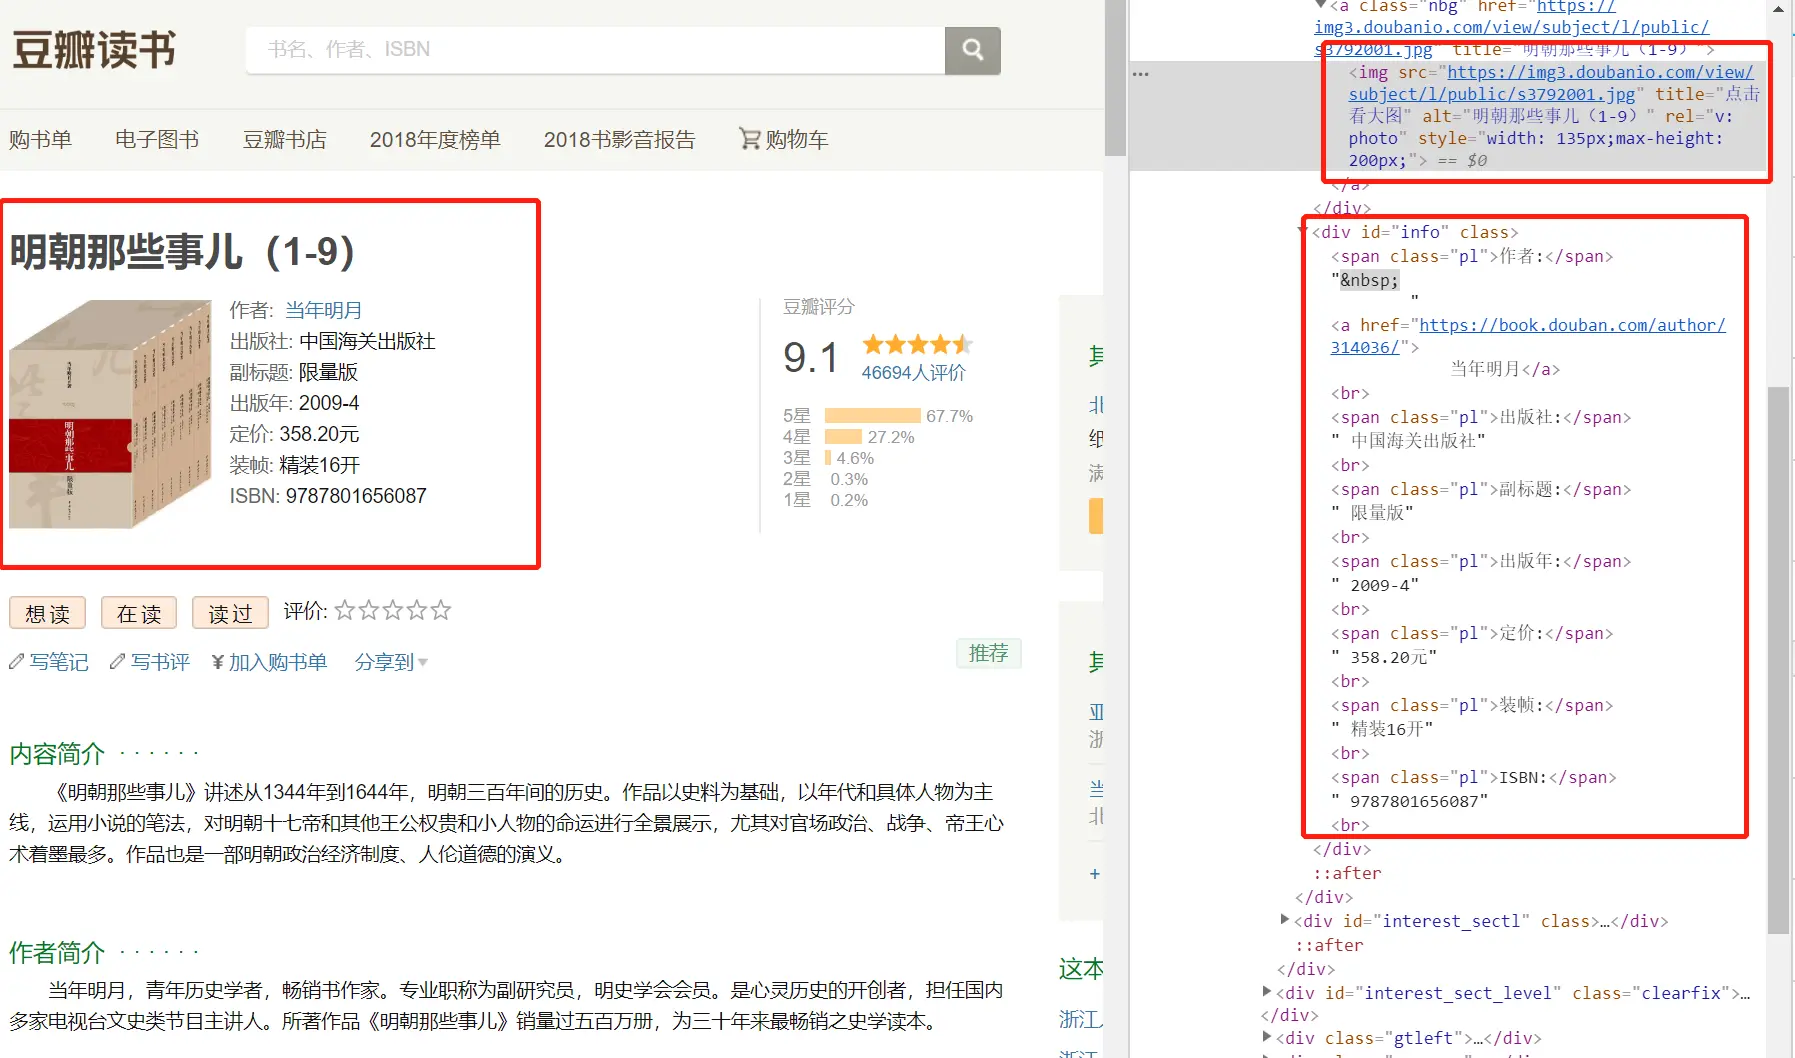The image size is (1795, 1058).
Task: Open the book.douban.com/author URL in DevTools
Action: pos(1528,336)
